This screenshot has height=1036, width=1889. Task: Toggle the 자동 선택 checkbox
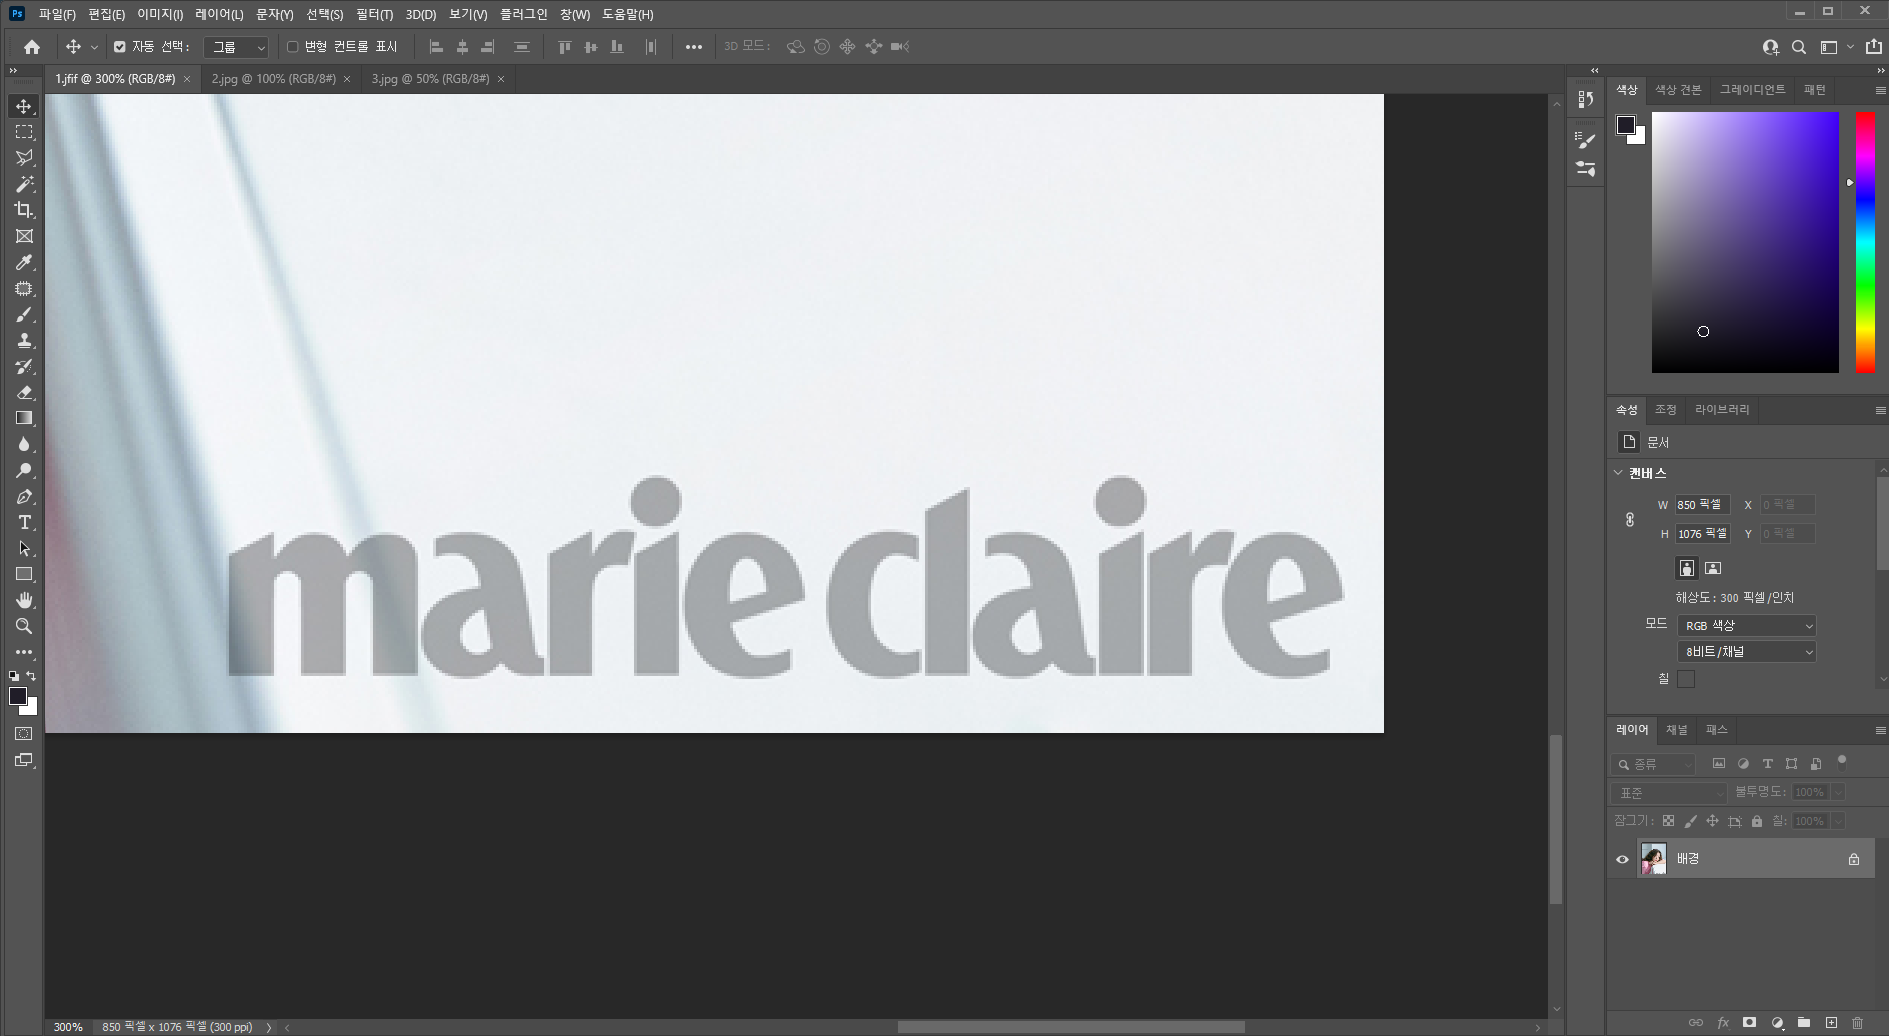tap(120, 47)
